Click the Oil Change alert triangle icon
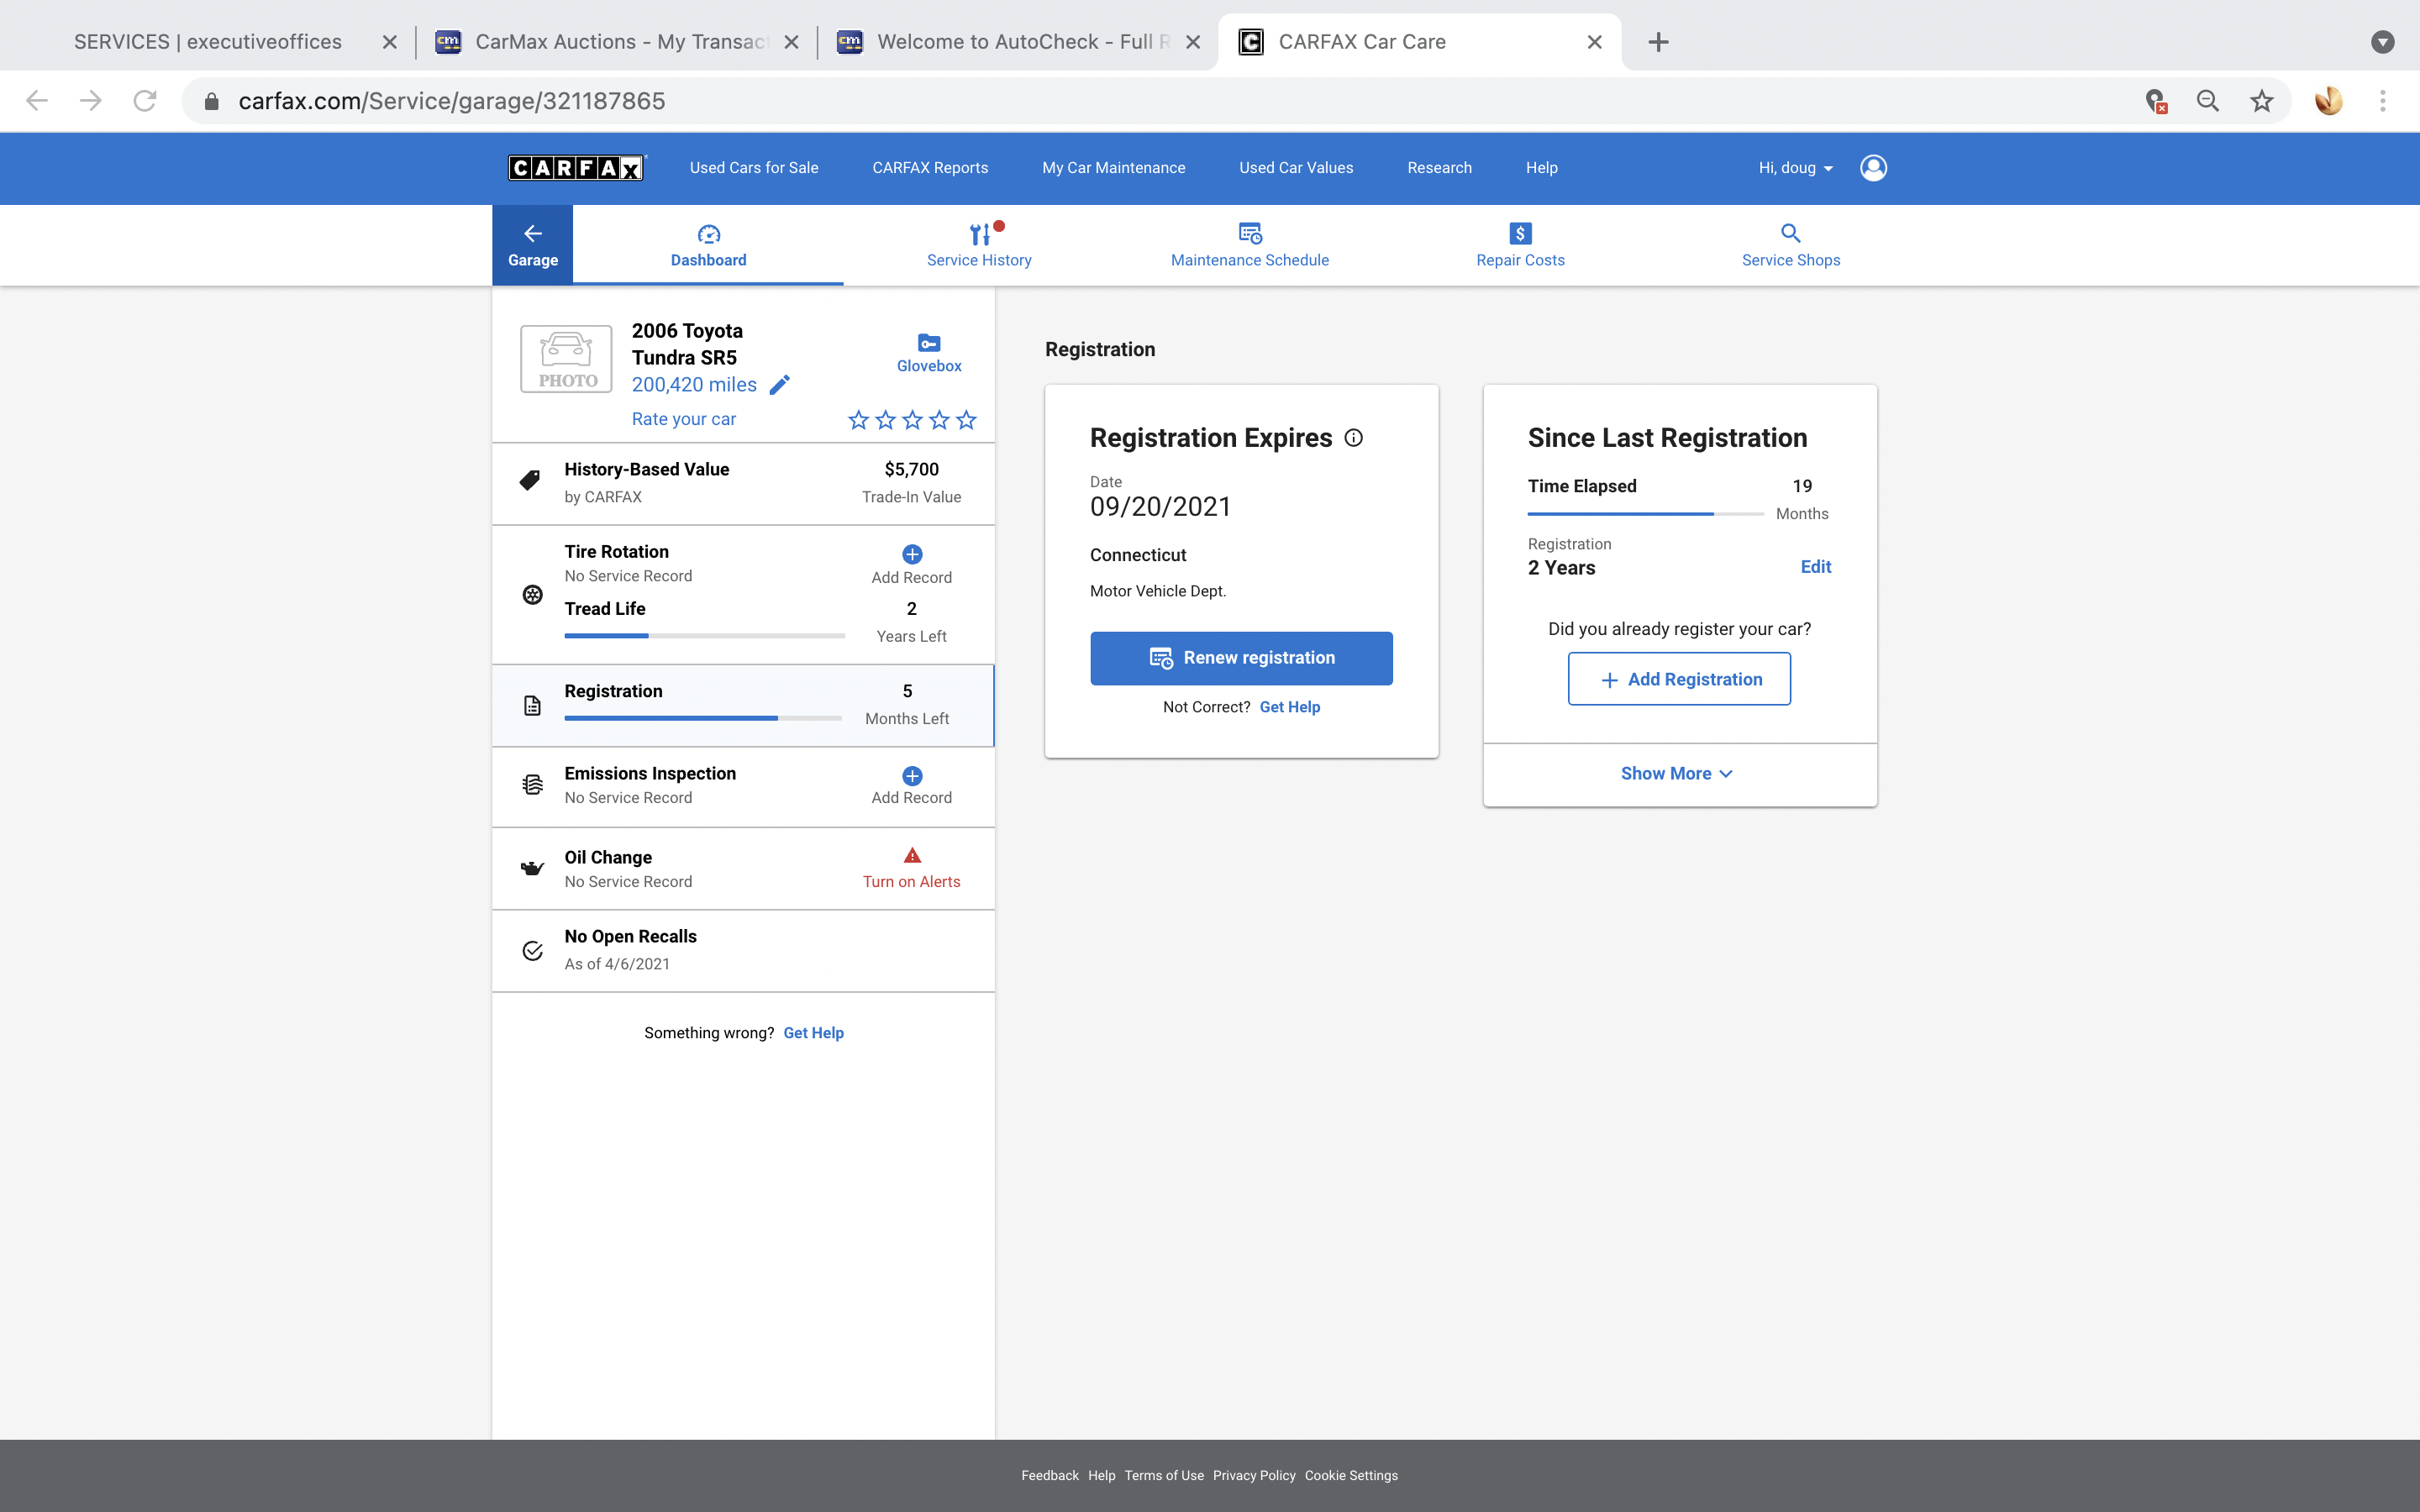Viewport: 2420px width, 1512px height. click(x=912, y=856)
